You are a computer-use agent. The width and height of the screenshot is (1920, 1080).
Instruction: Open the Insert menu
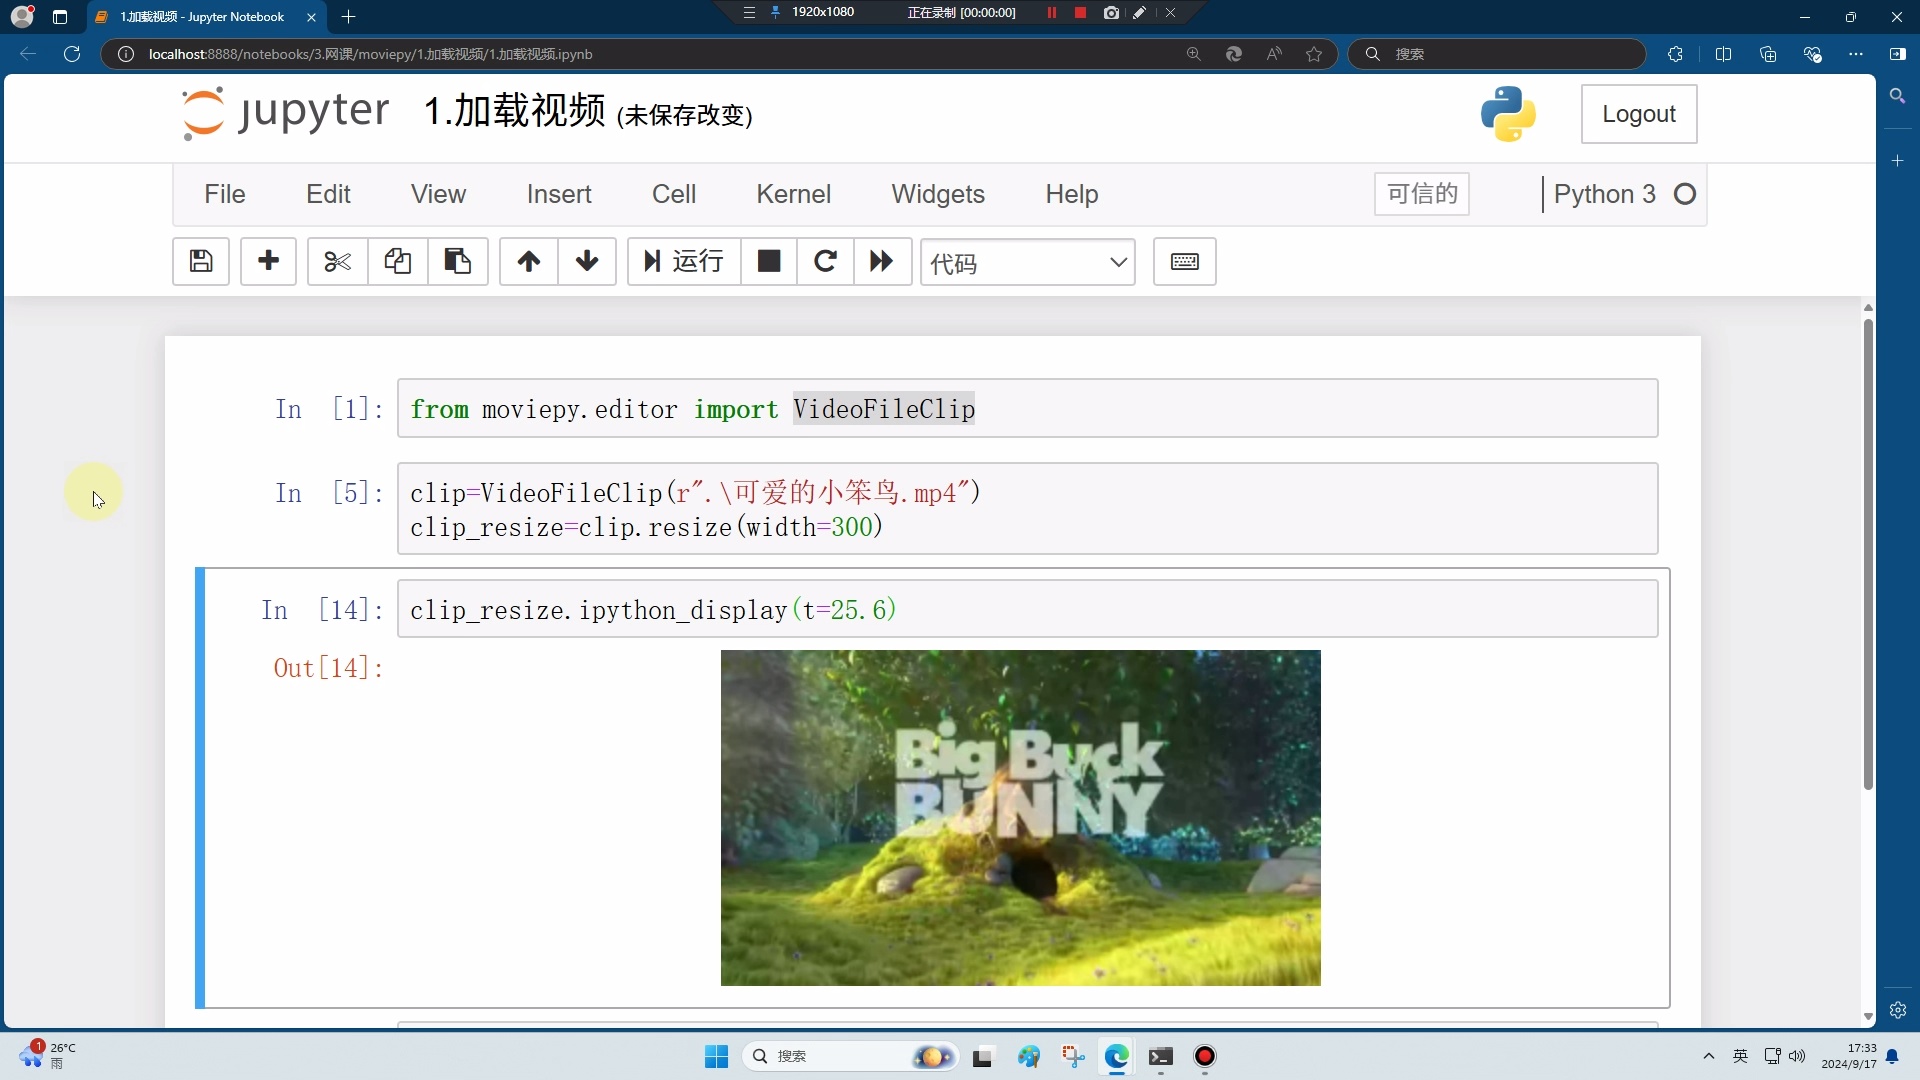(x=559, y=194)
